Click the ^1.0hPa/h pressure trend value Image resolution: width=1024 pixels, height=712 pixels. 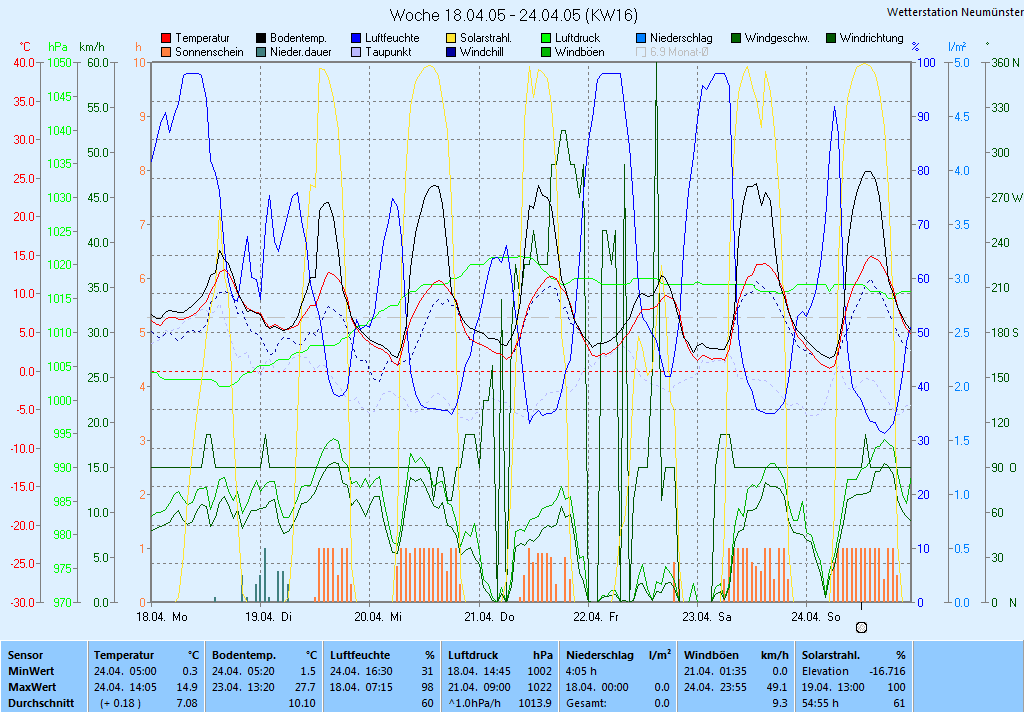[475, 704]
